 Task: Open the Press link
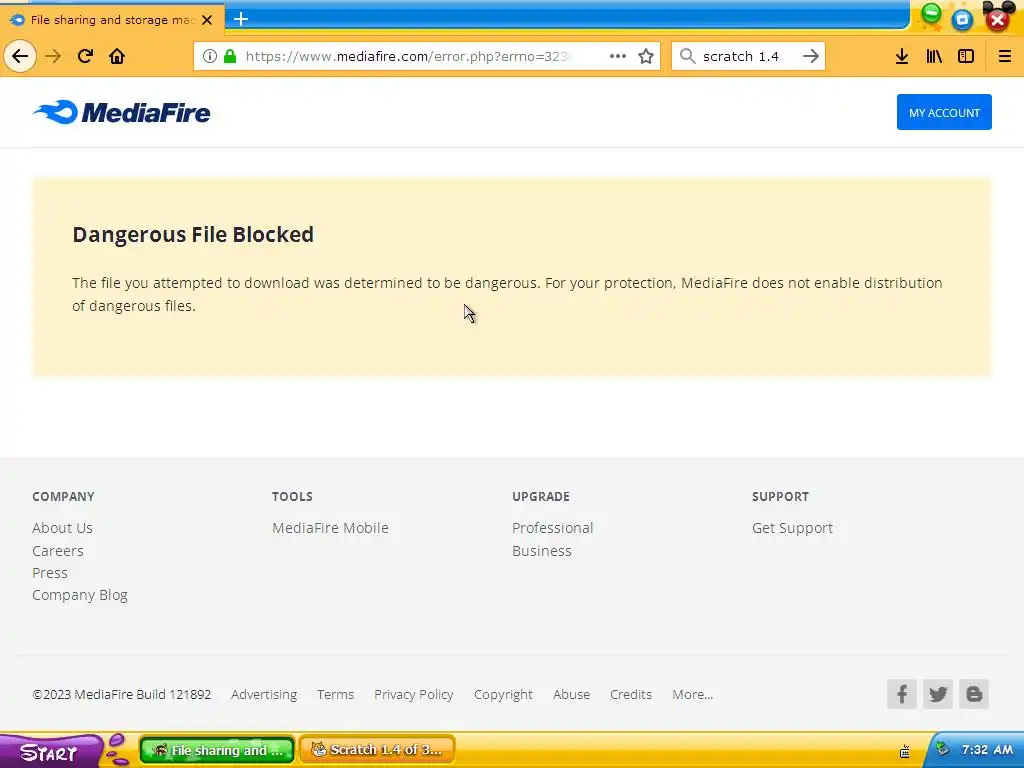coord(50,573)
